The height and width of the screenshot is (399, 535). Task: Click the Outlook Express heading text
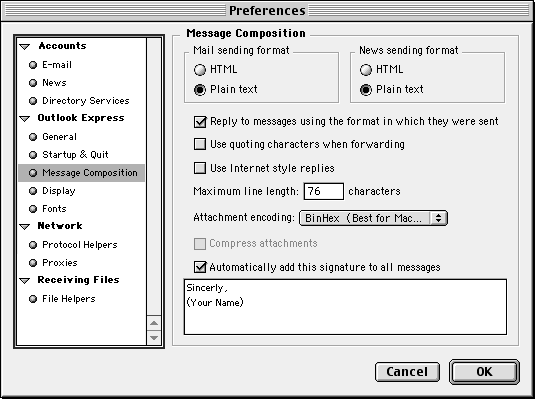point(81,118)
